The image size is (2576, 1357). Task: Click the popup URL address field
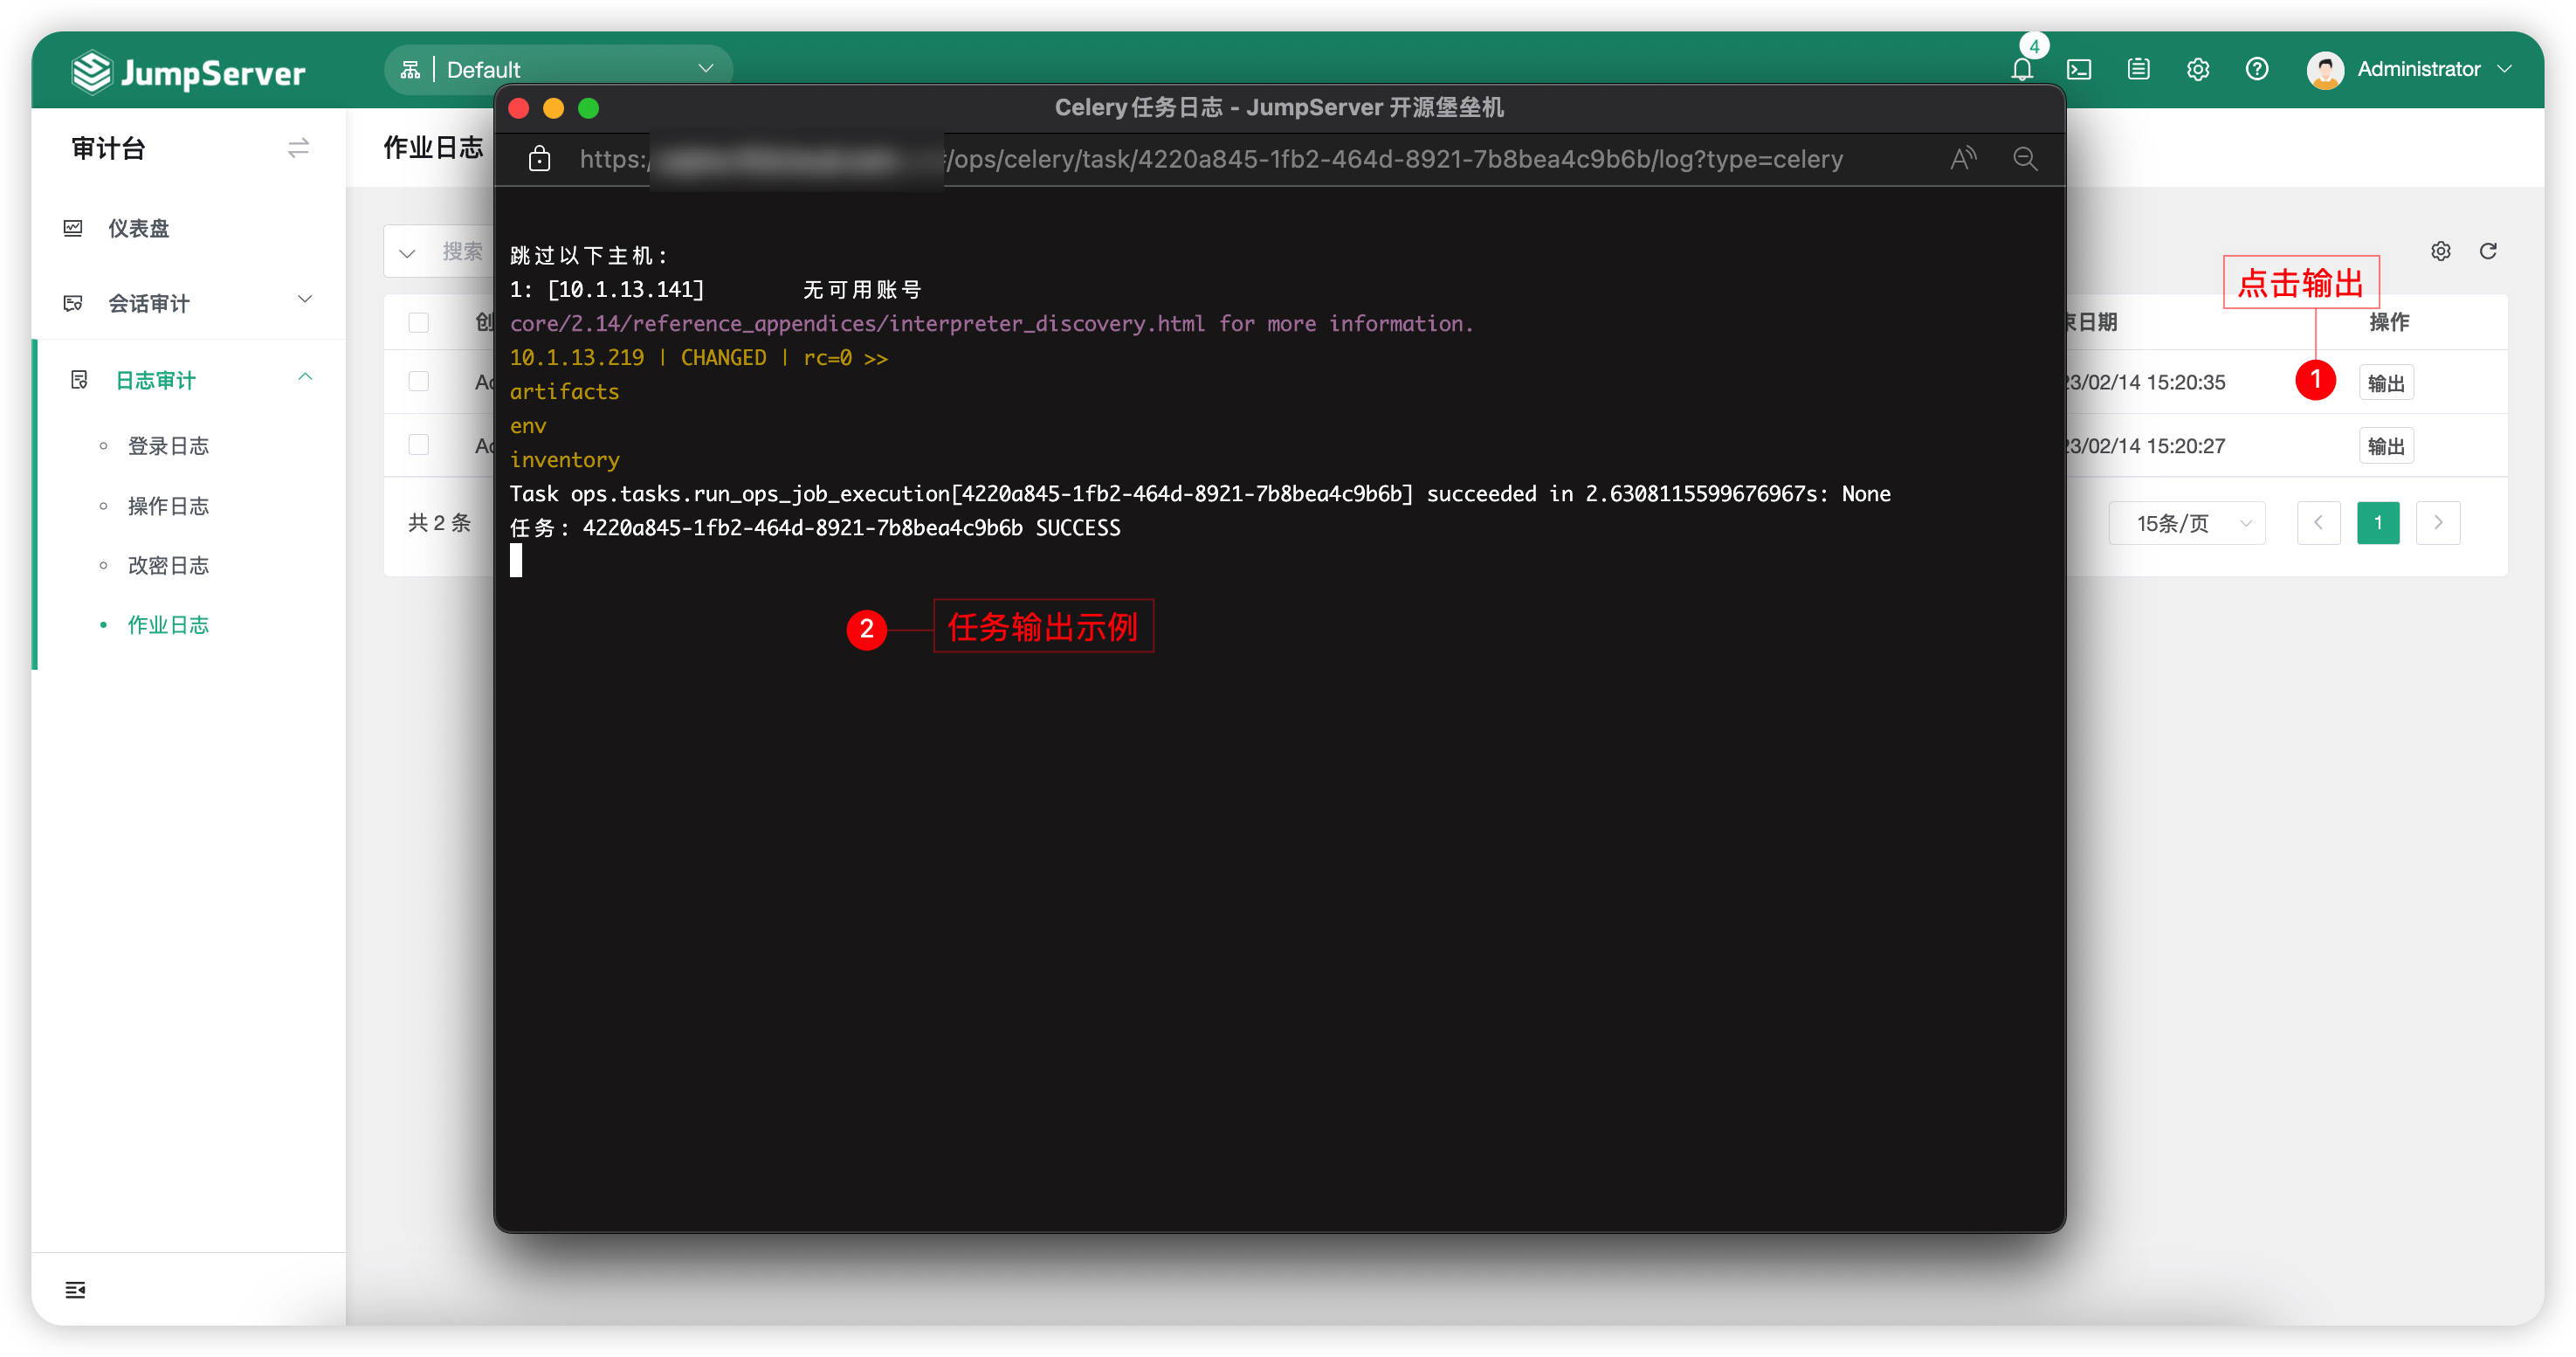(x=1211, y=159)
